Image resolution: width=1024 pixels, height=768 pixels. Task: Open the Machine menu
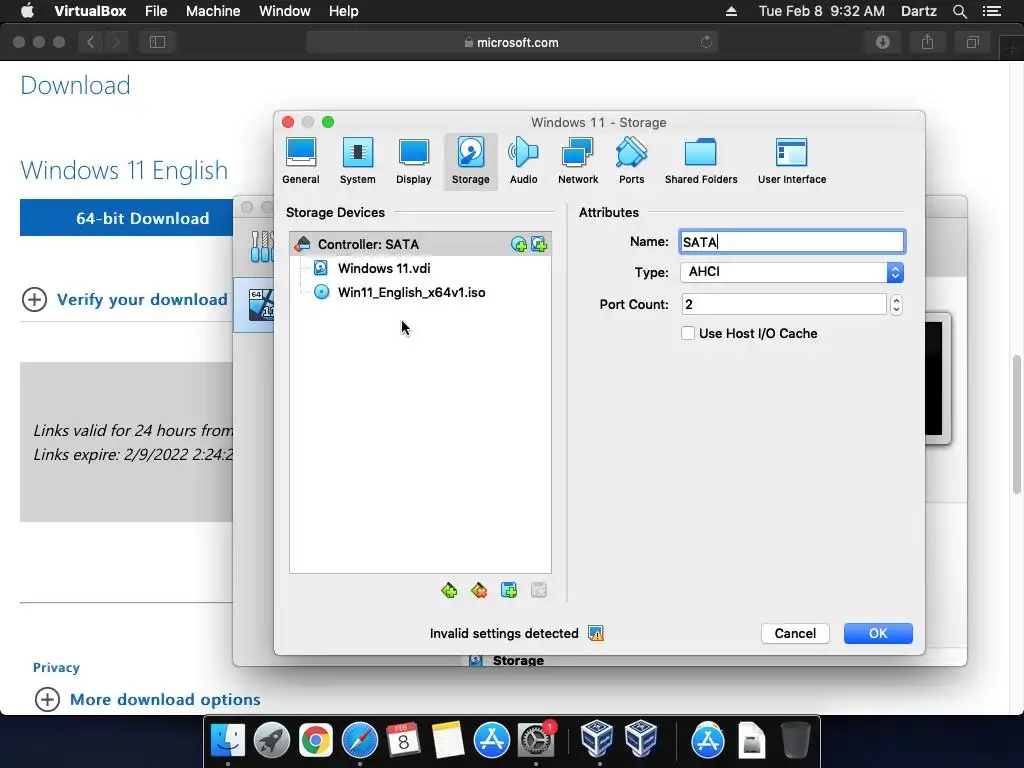(213, 11)
